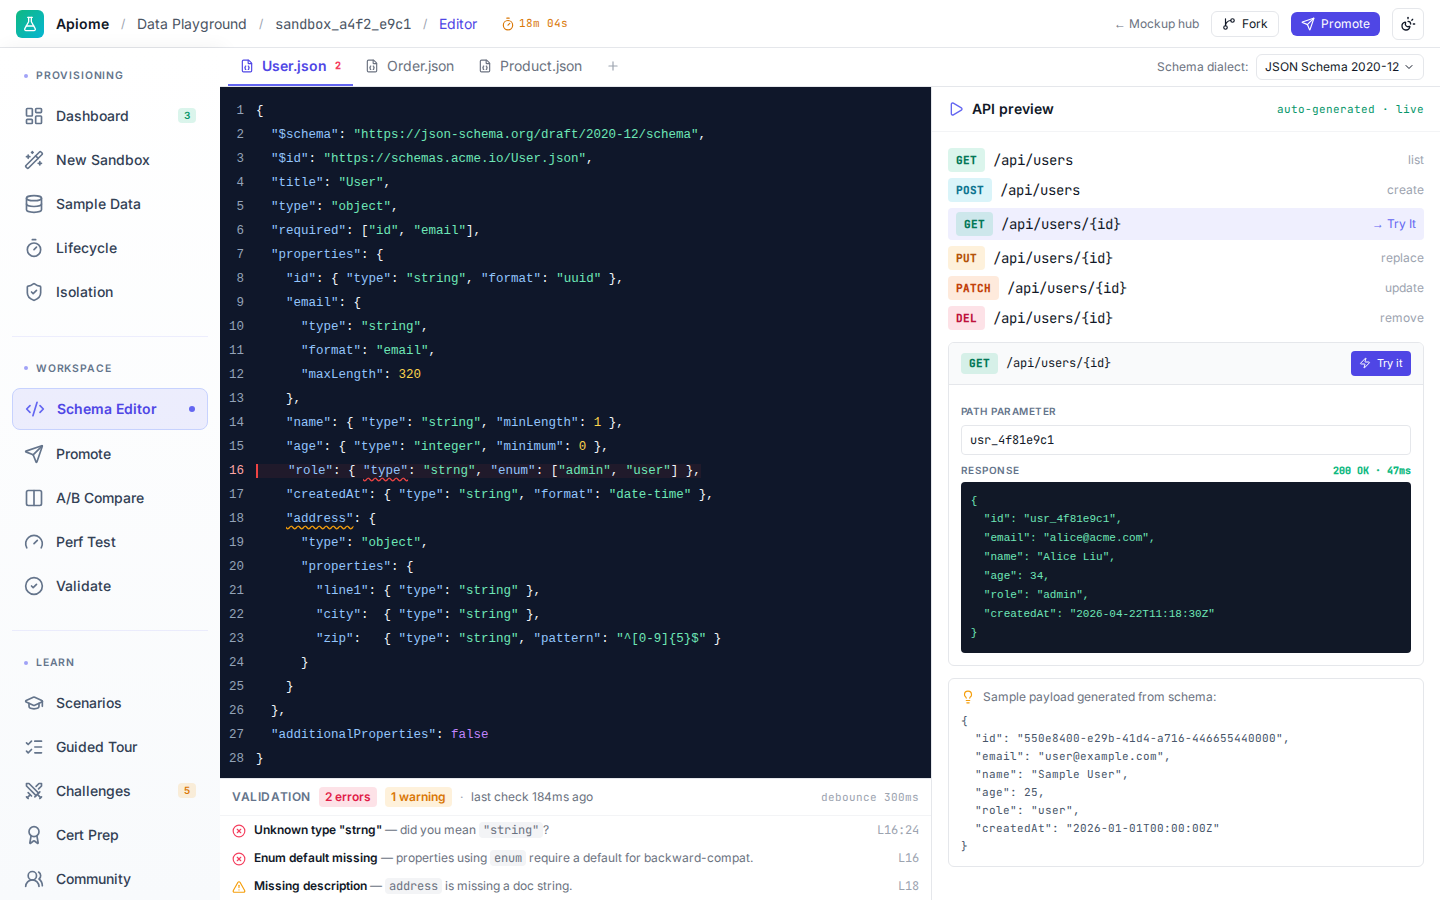
Task: Select GET /api/users list endpoint
Action: tap(1186, 160)
